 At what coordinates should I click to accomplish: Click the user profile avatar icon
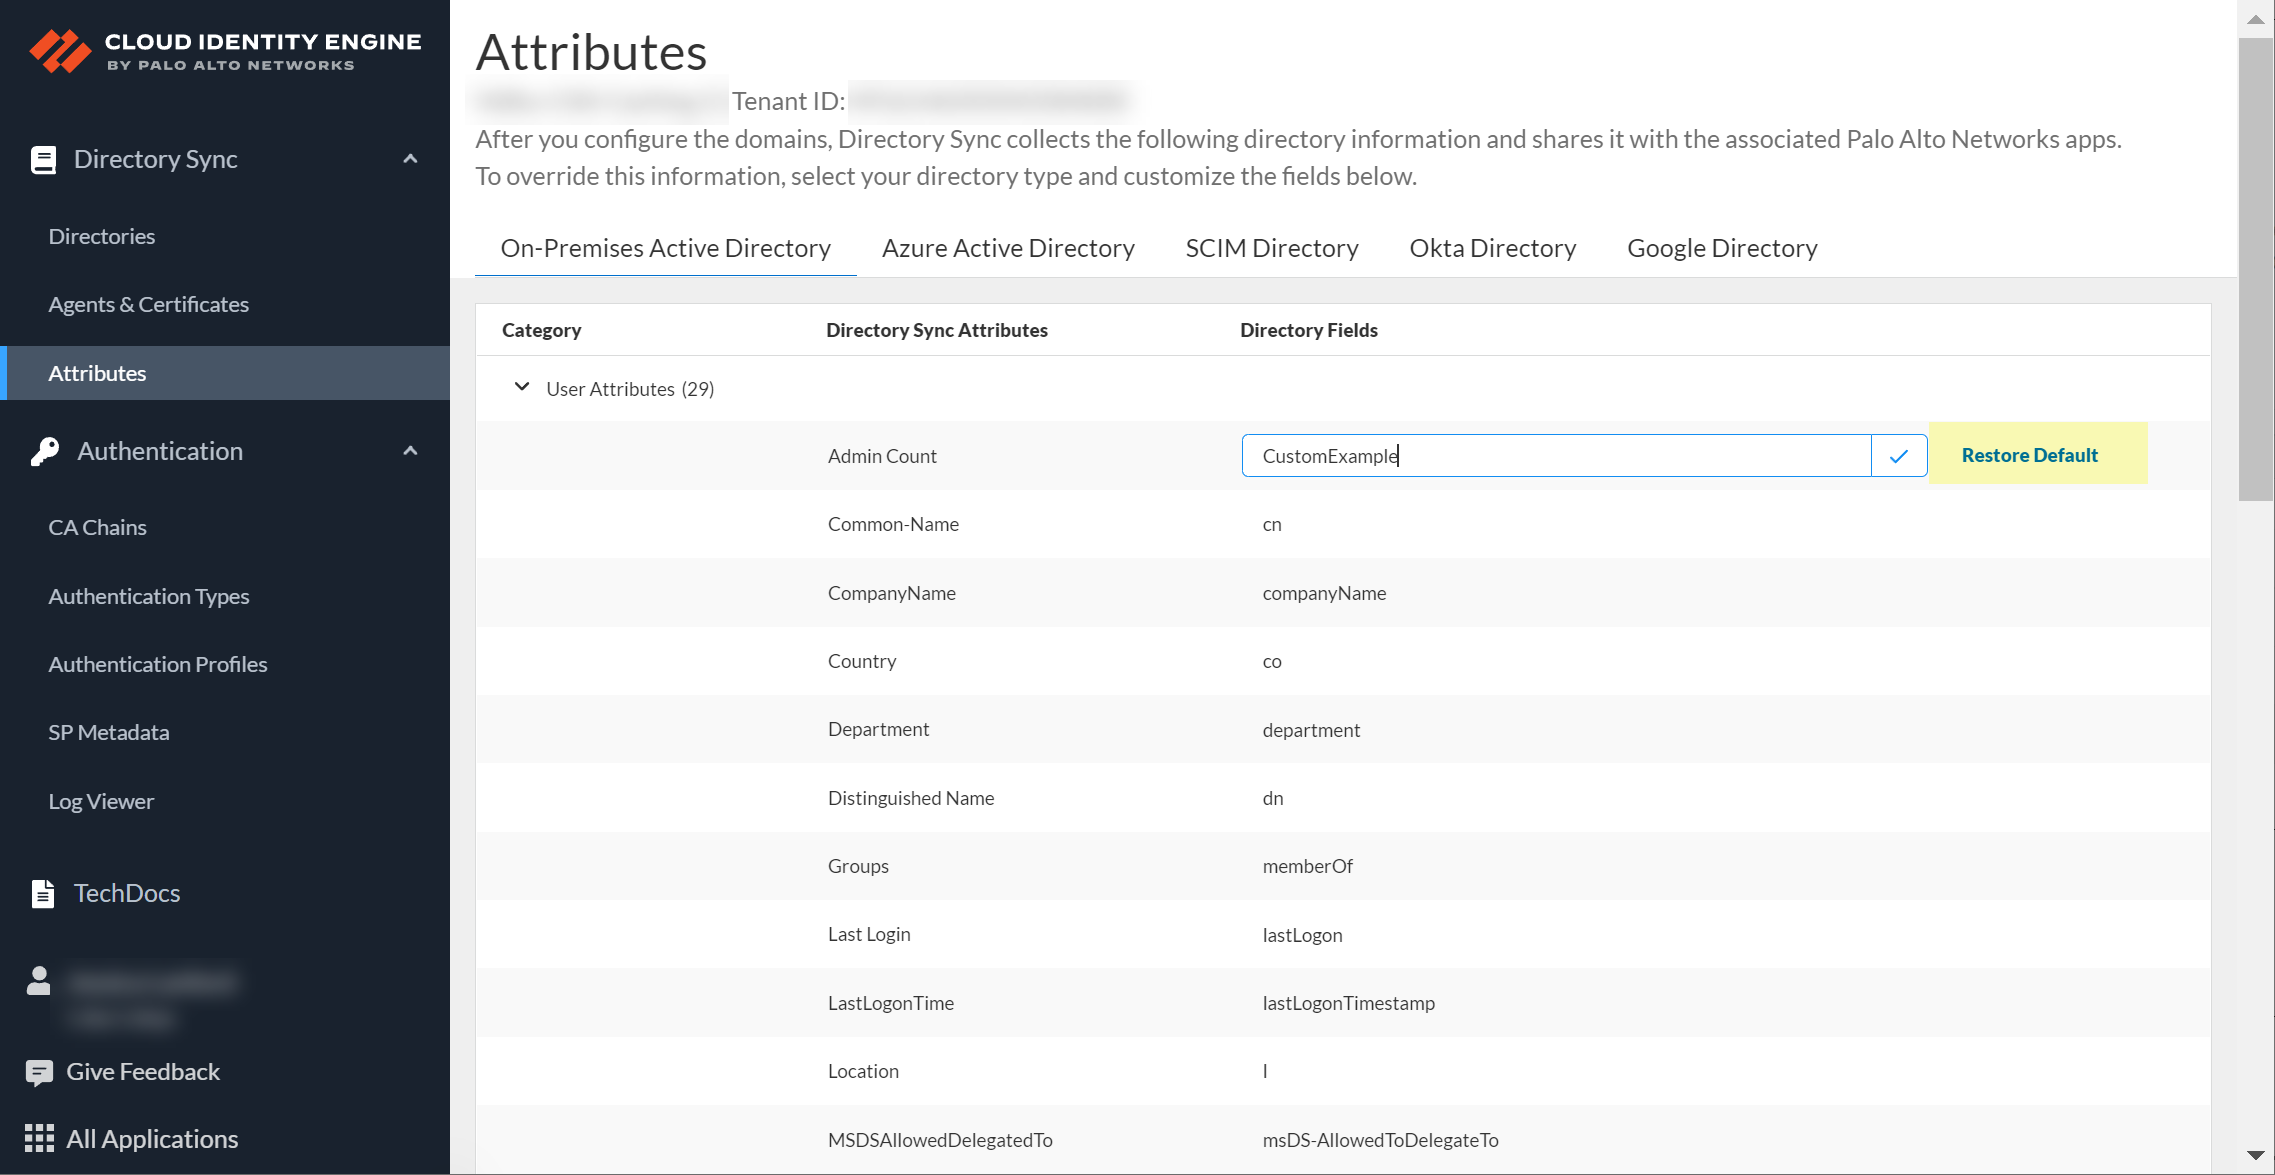(38, 981)
